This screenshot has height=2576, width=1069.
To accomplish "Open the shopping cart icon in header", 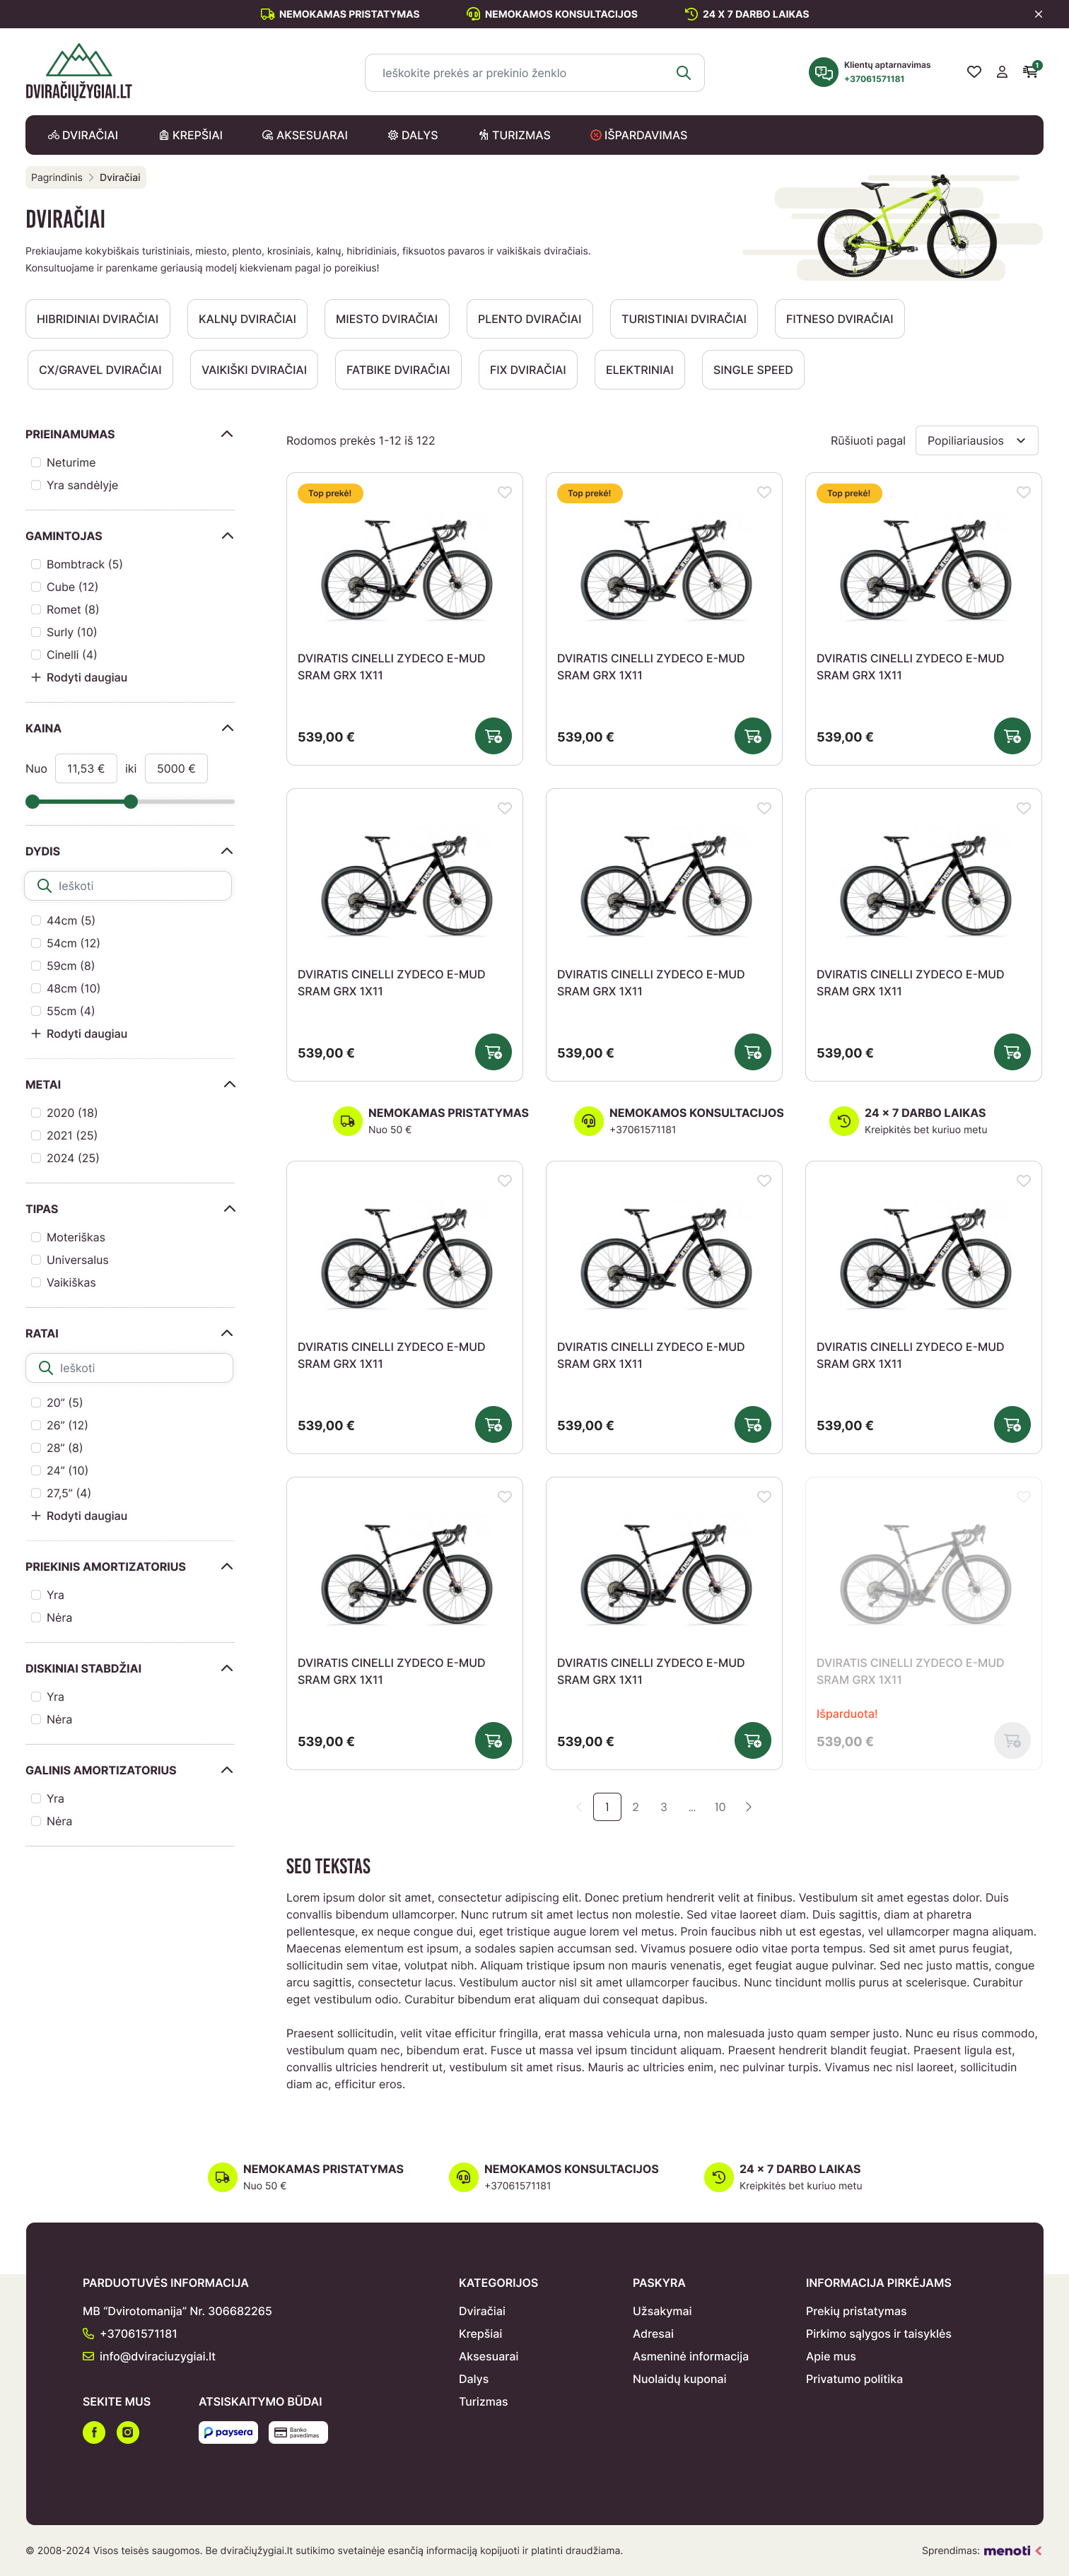I will (x=1030, y=72).
